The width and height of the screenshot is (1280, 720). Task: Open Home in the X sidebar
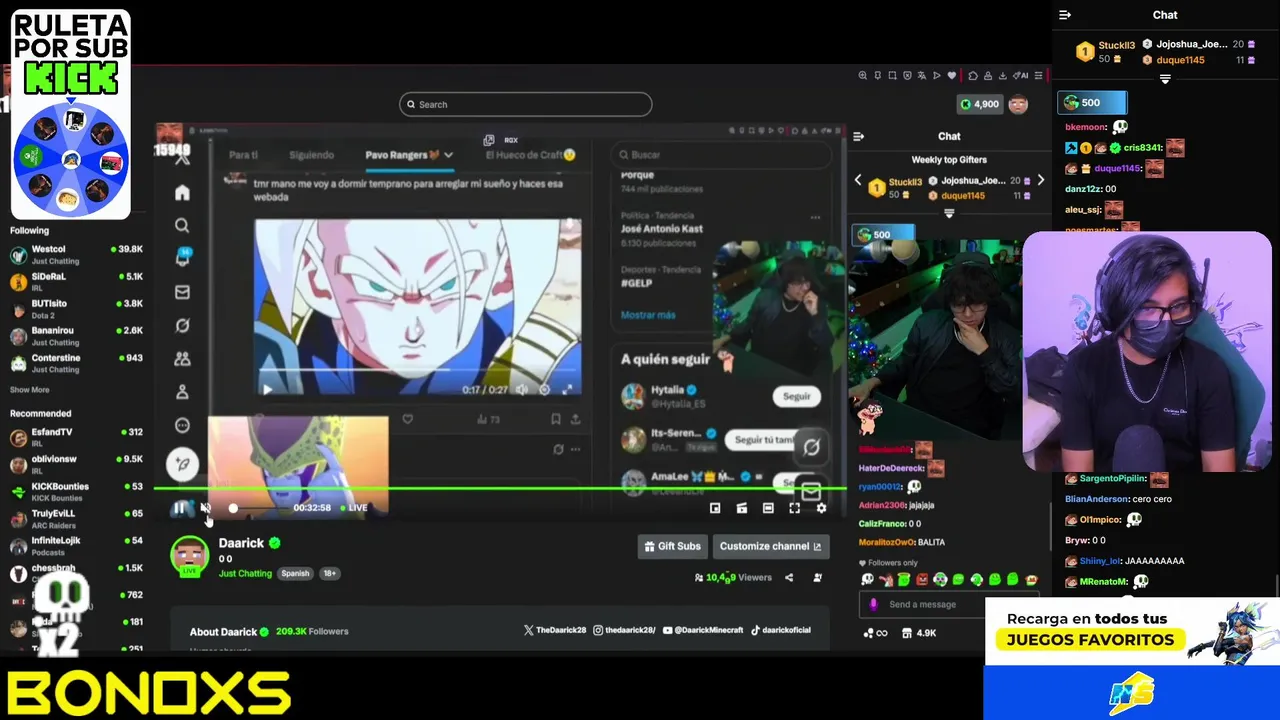[182, 192]
